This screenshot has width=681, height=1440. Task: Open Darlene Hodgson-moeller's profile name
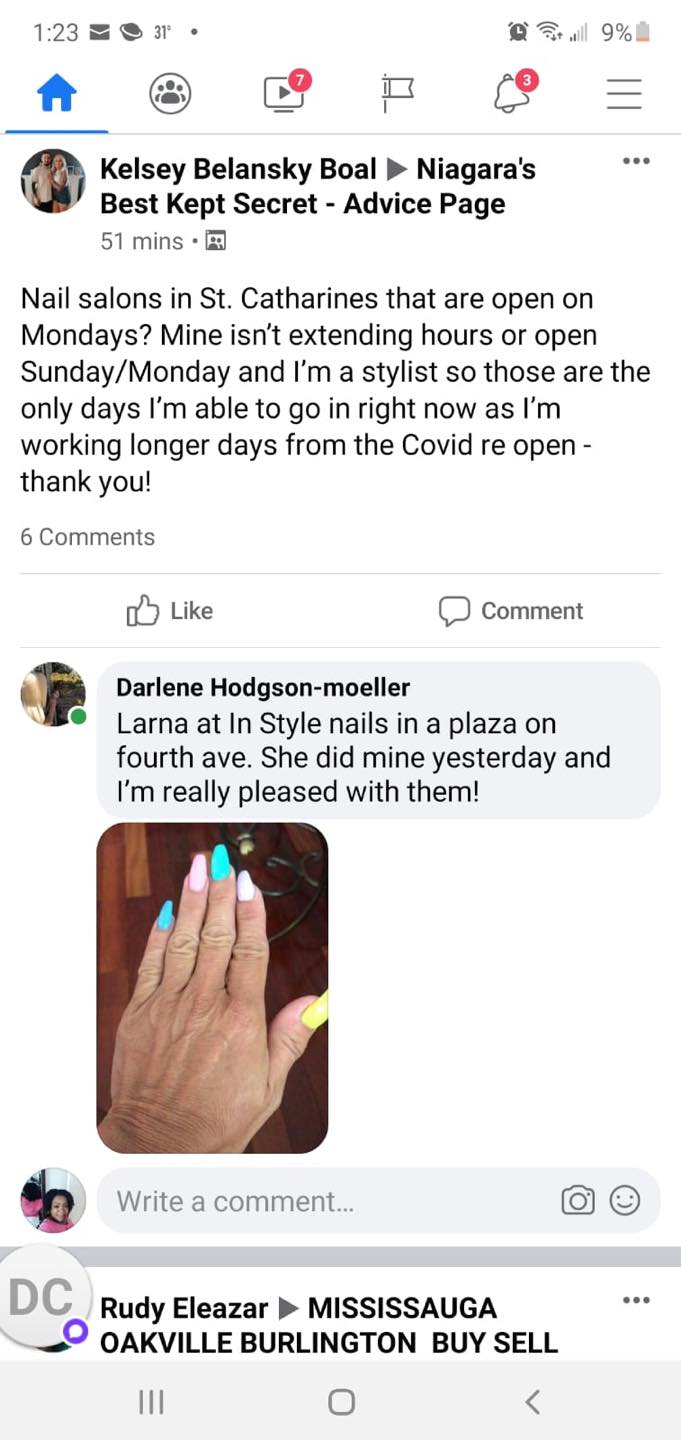pos(263,687)
